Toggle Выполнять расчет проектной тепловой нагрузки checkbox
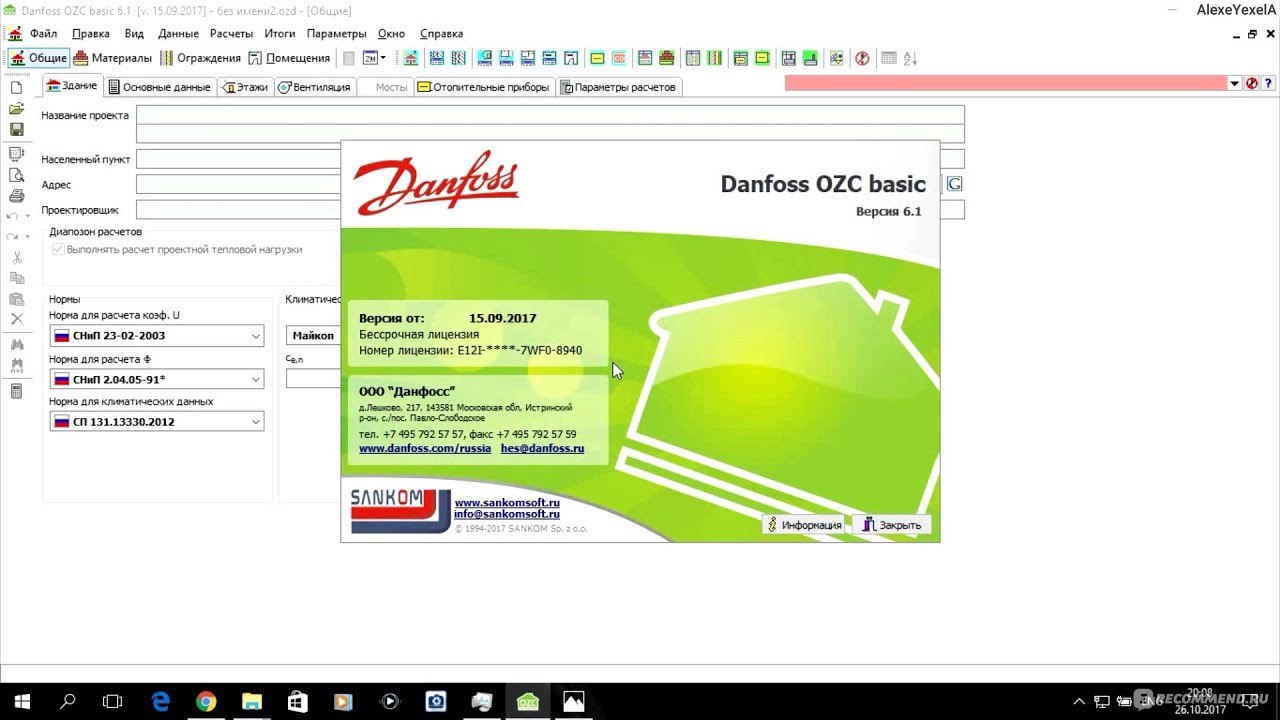 click(x=58, y=249)
